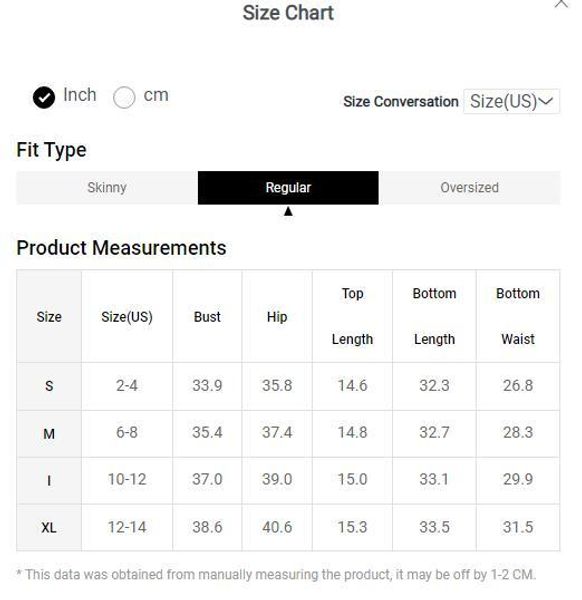Click the Bottom Waist column header
Screen dimensions: 582x600
pyautogui.click(x=518, y=316)
